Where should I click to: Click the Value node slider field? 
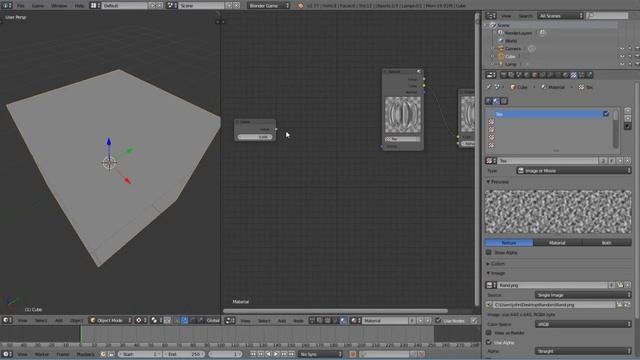click(x=255, y=137)
